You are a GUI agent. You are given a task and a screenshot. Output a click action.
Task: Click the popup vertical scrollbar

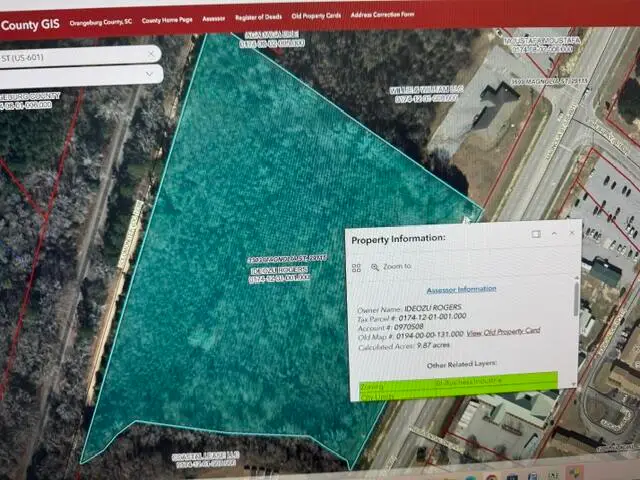[x=576, y=298]
